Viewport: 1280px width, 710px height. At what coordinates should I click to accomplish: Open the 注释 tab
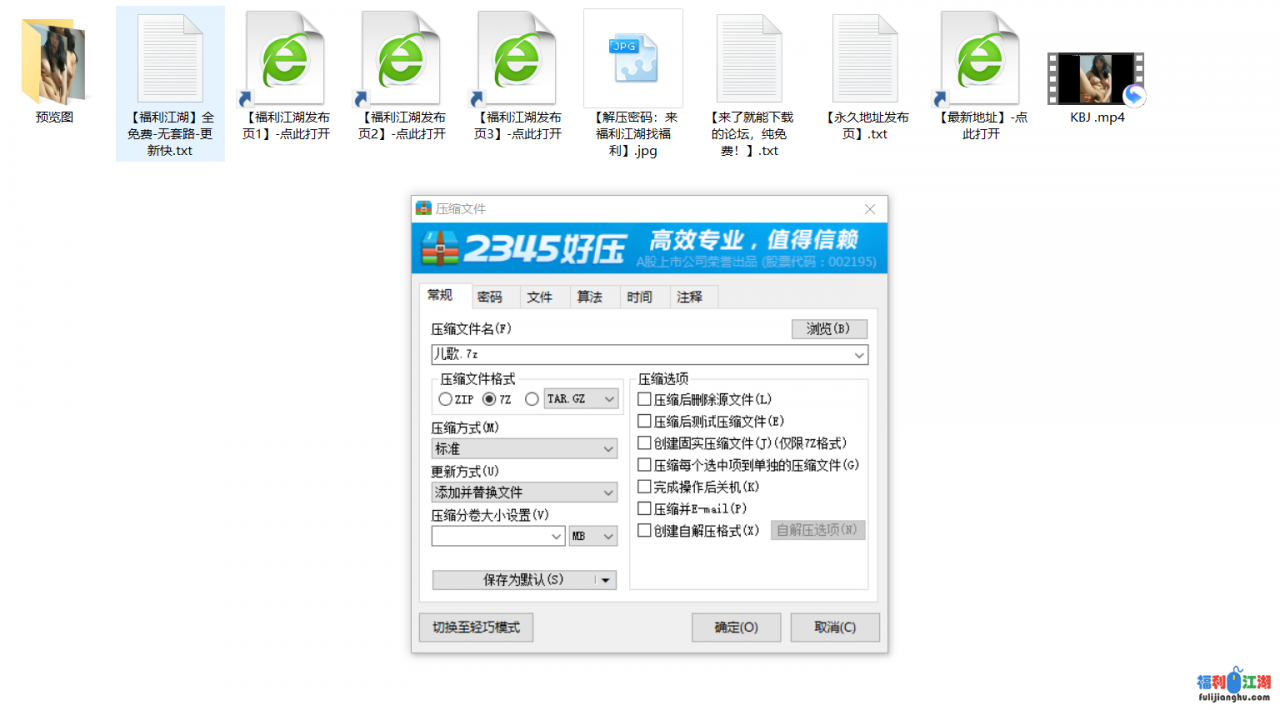click(x=689, y=297)
